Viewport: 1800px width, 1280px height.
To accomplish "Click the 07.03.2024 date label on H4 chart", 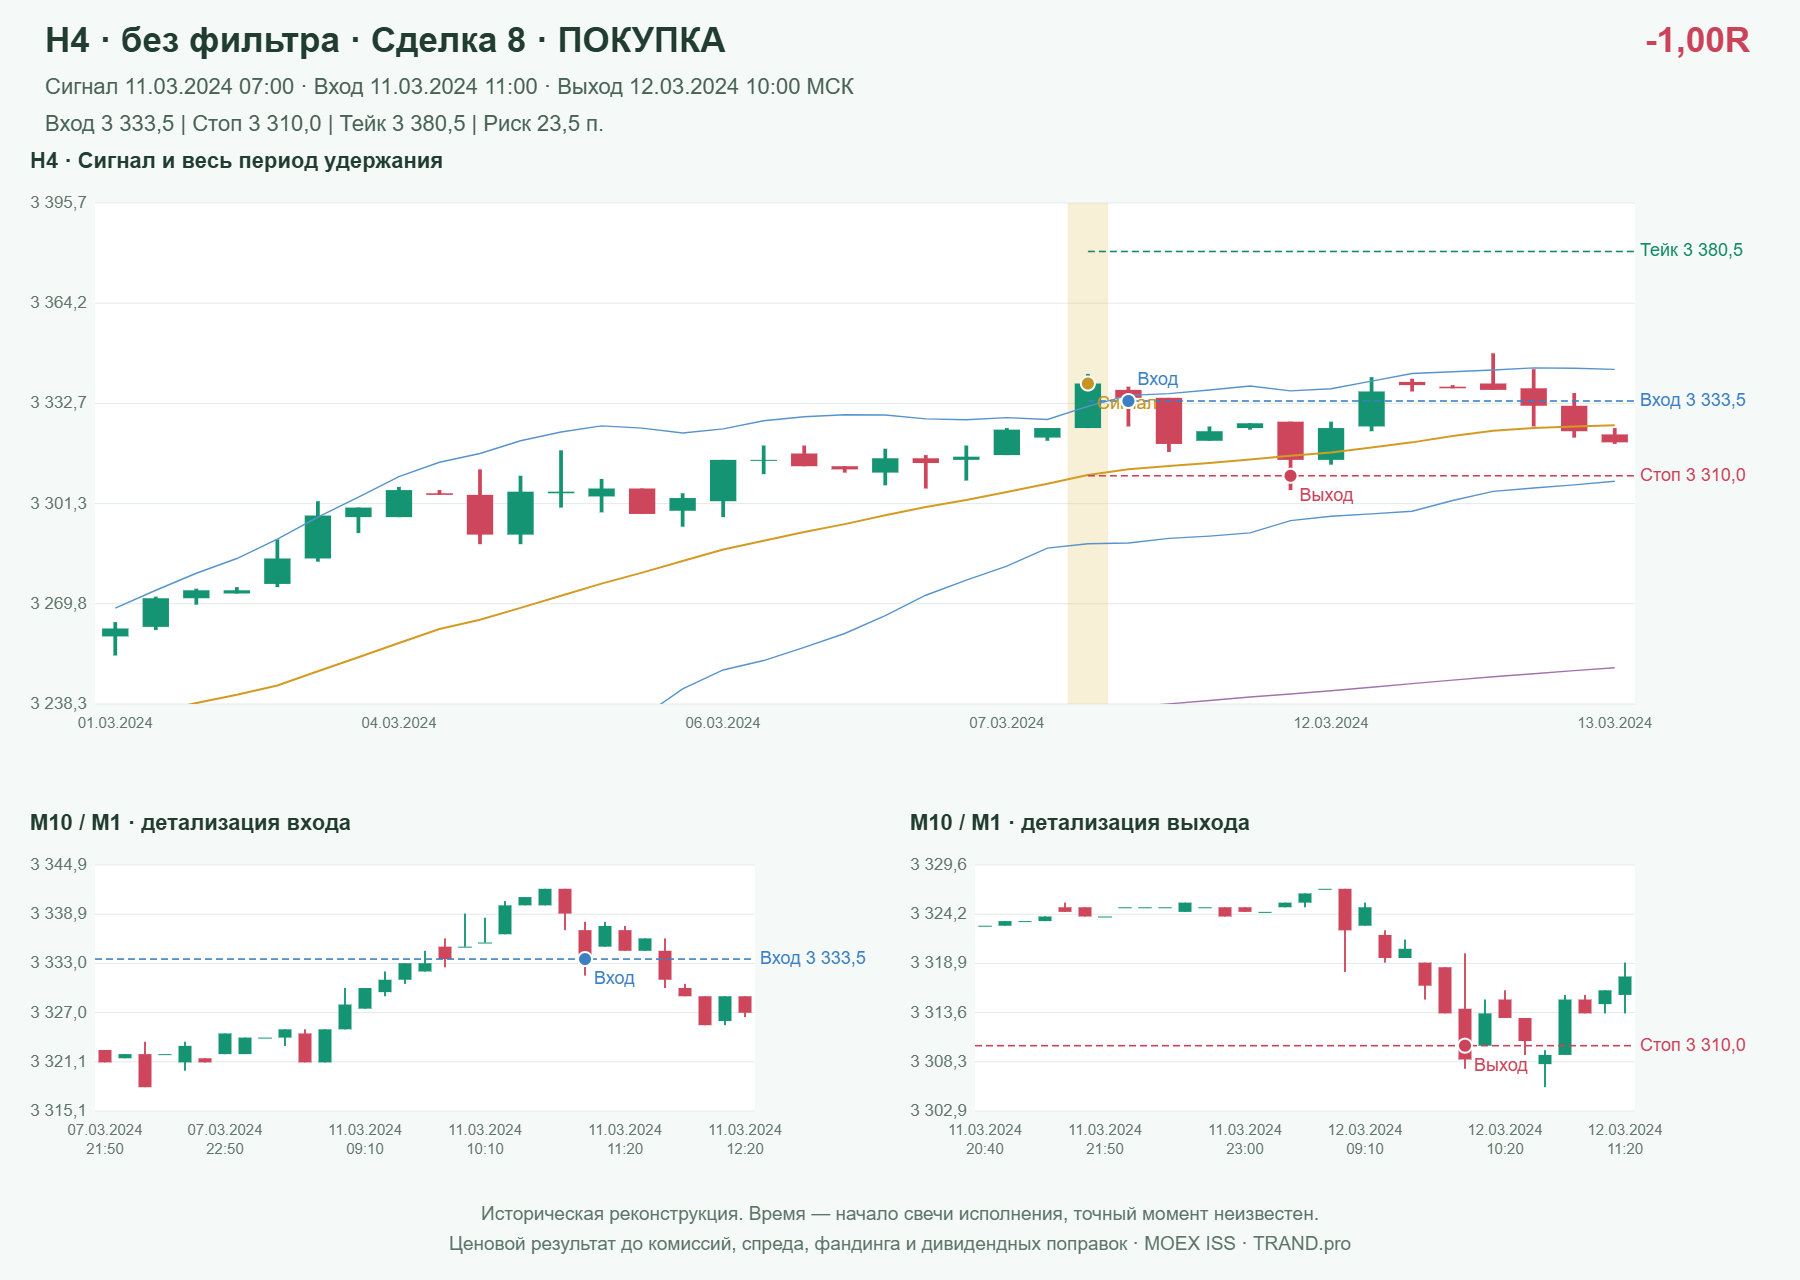I will click(1007, 723).
